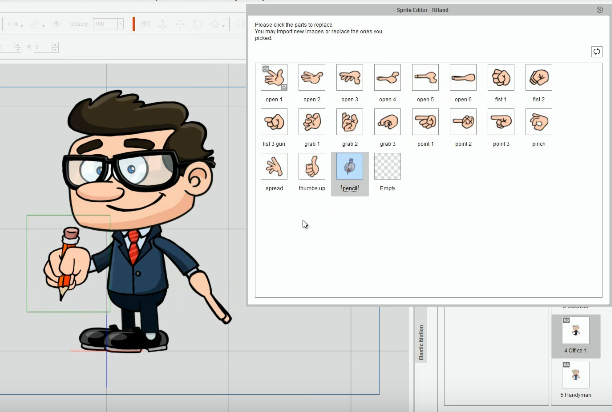
Task: Click the character's red tie on canvas
Action: pos(134,247)
